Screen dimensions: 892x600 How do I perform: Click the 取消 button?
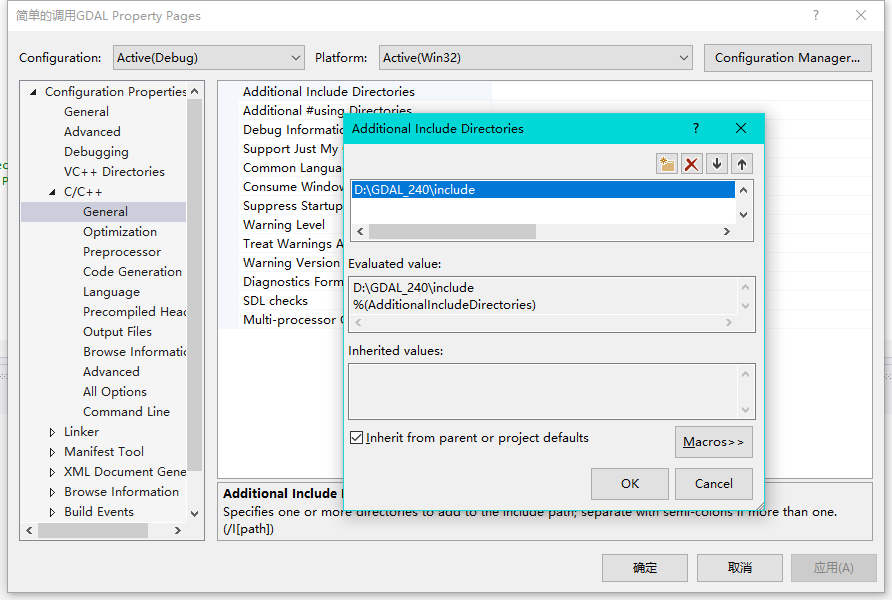740,568
